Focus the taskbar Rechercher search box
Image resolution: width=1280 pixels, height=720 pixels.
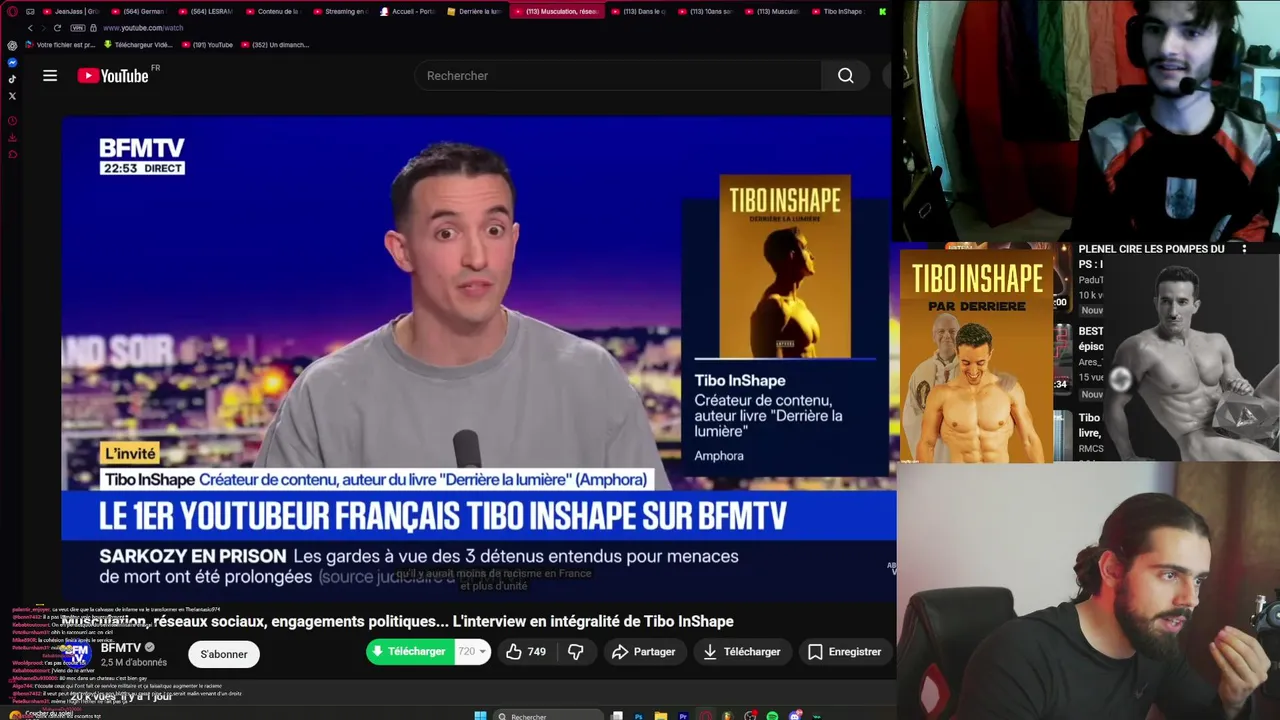click(x=548, y=716)
